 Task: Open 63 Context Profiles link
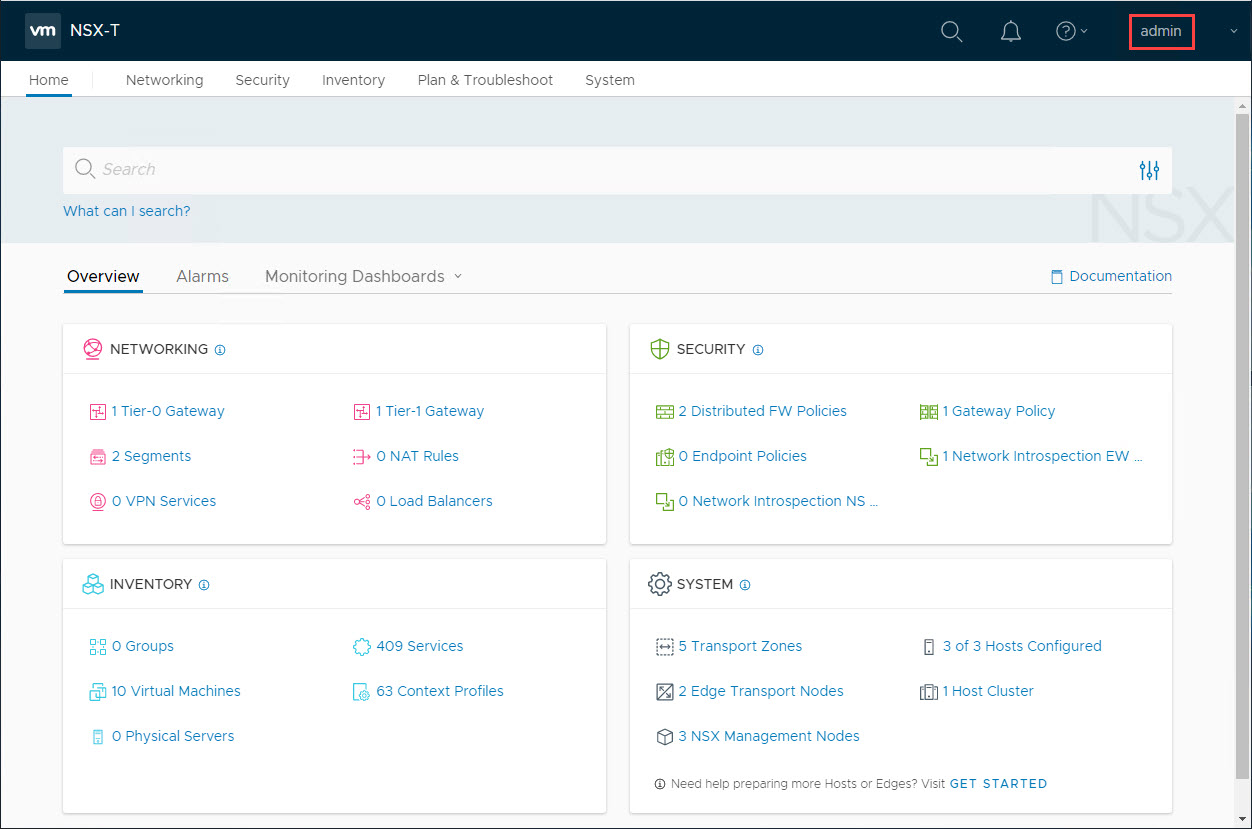439,691
